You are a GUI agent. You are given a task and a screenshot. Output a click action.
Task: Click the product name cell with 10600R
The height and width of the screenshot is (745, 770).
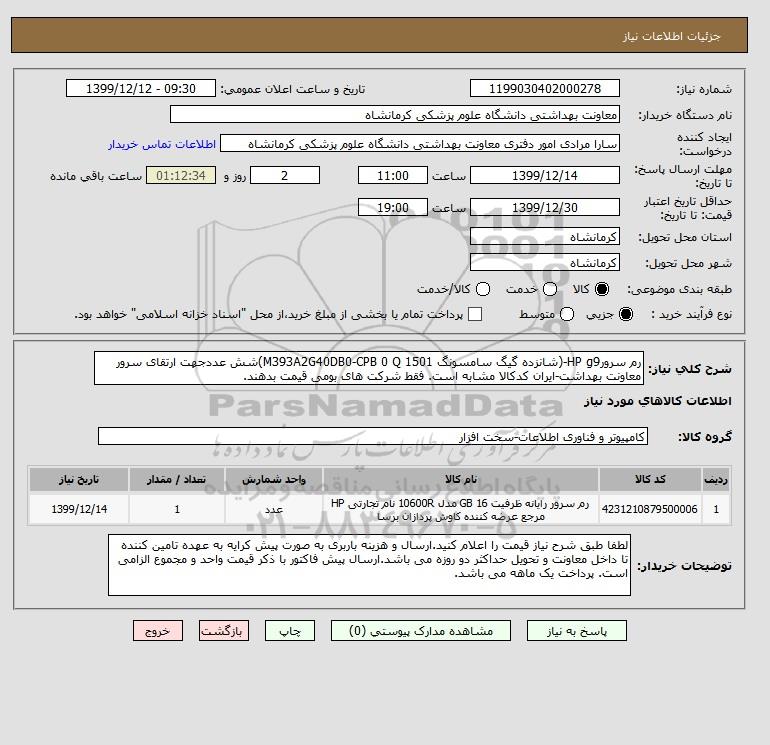click(461, 509)
